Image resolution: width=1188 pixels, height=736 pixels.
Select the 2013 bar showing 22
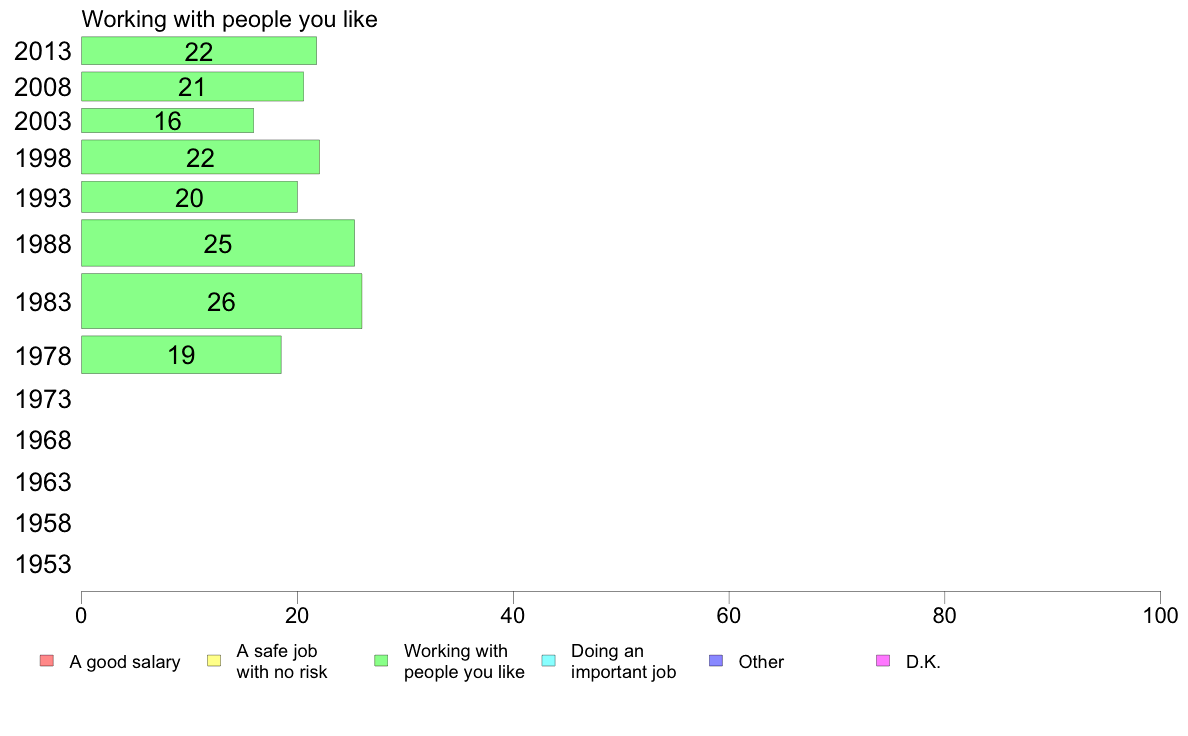pyautogui.click(x=199, y=51)
